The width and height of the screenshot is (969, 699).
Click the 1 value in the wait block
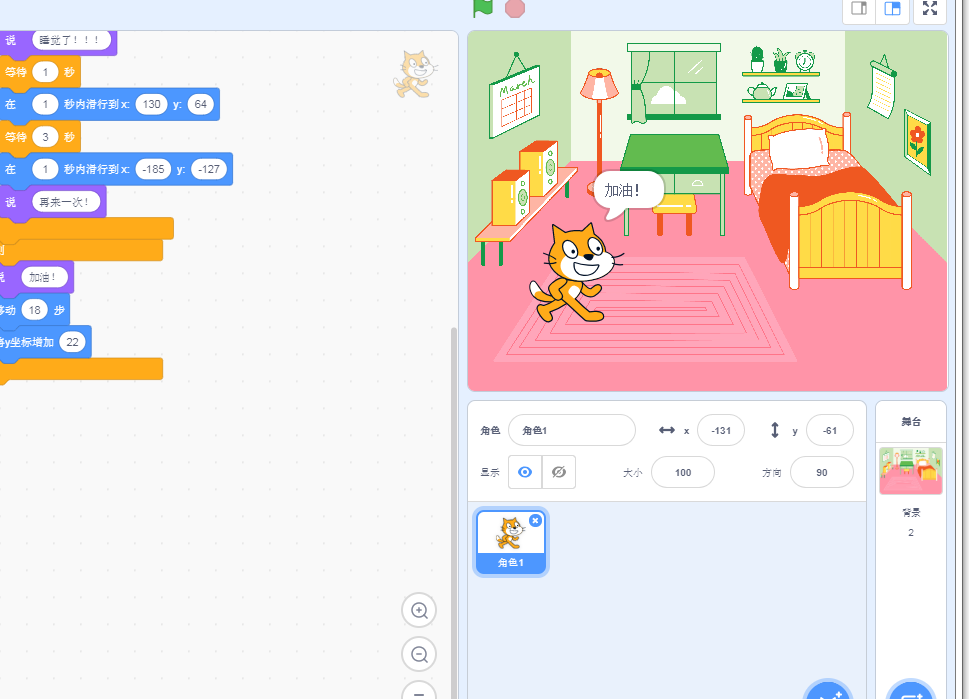[x=45, y=72]
